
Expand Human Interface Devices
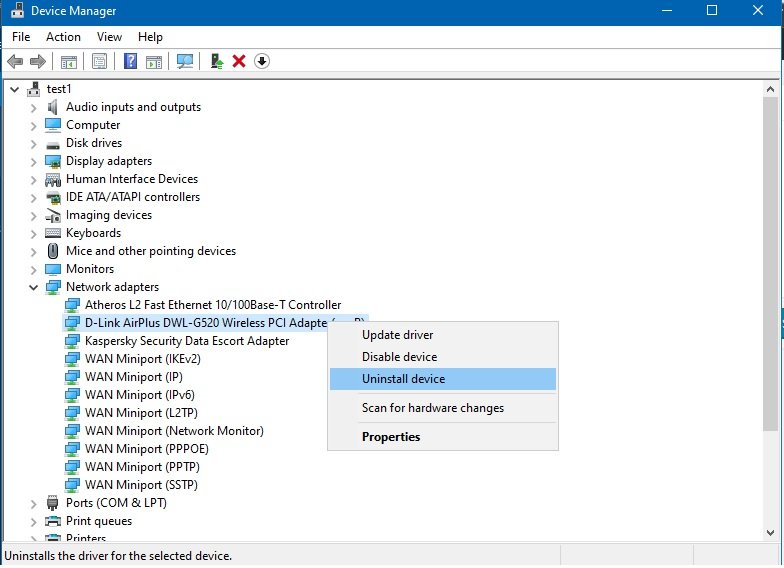(x=34, y=180)
